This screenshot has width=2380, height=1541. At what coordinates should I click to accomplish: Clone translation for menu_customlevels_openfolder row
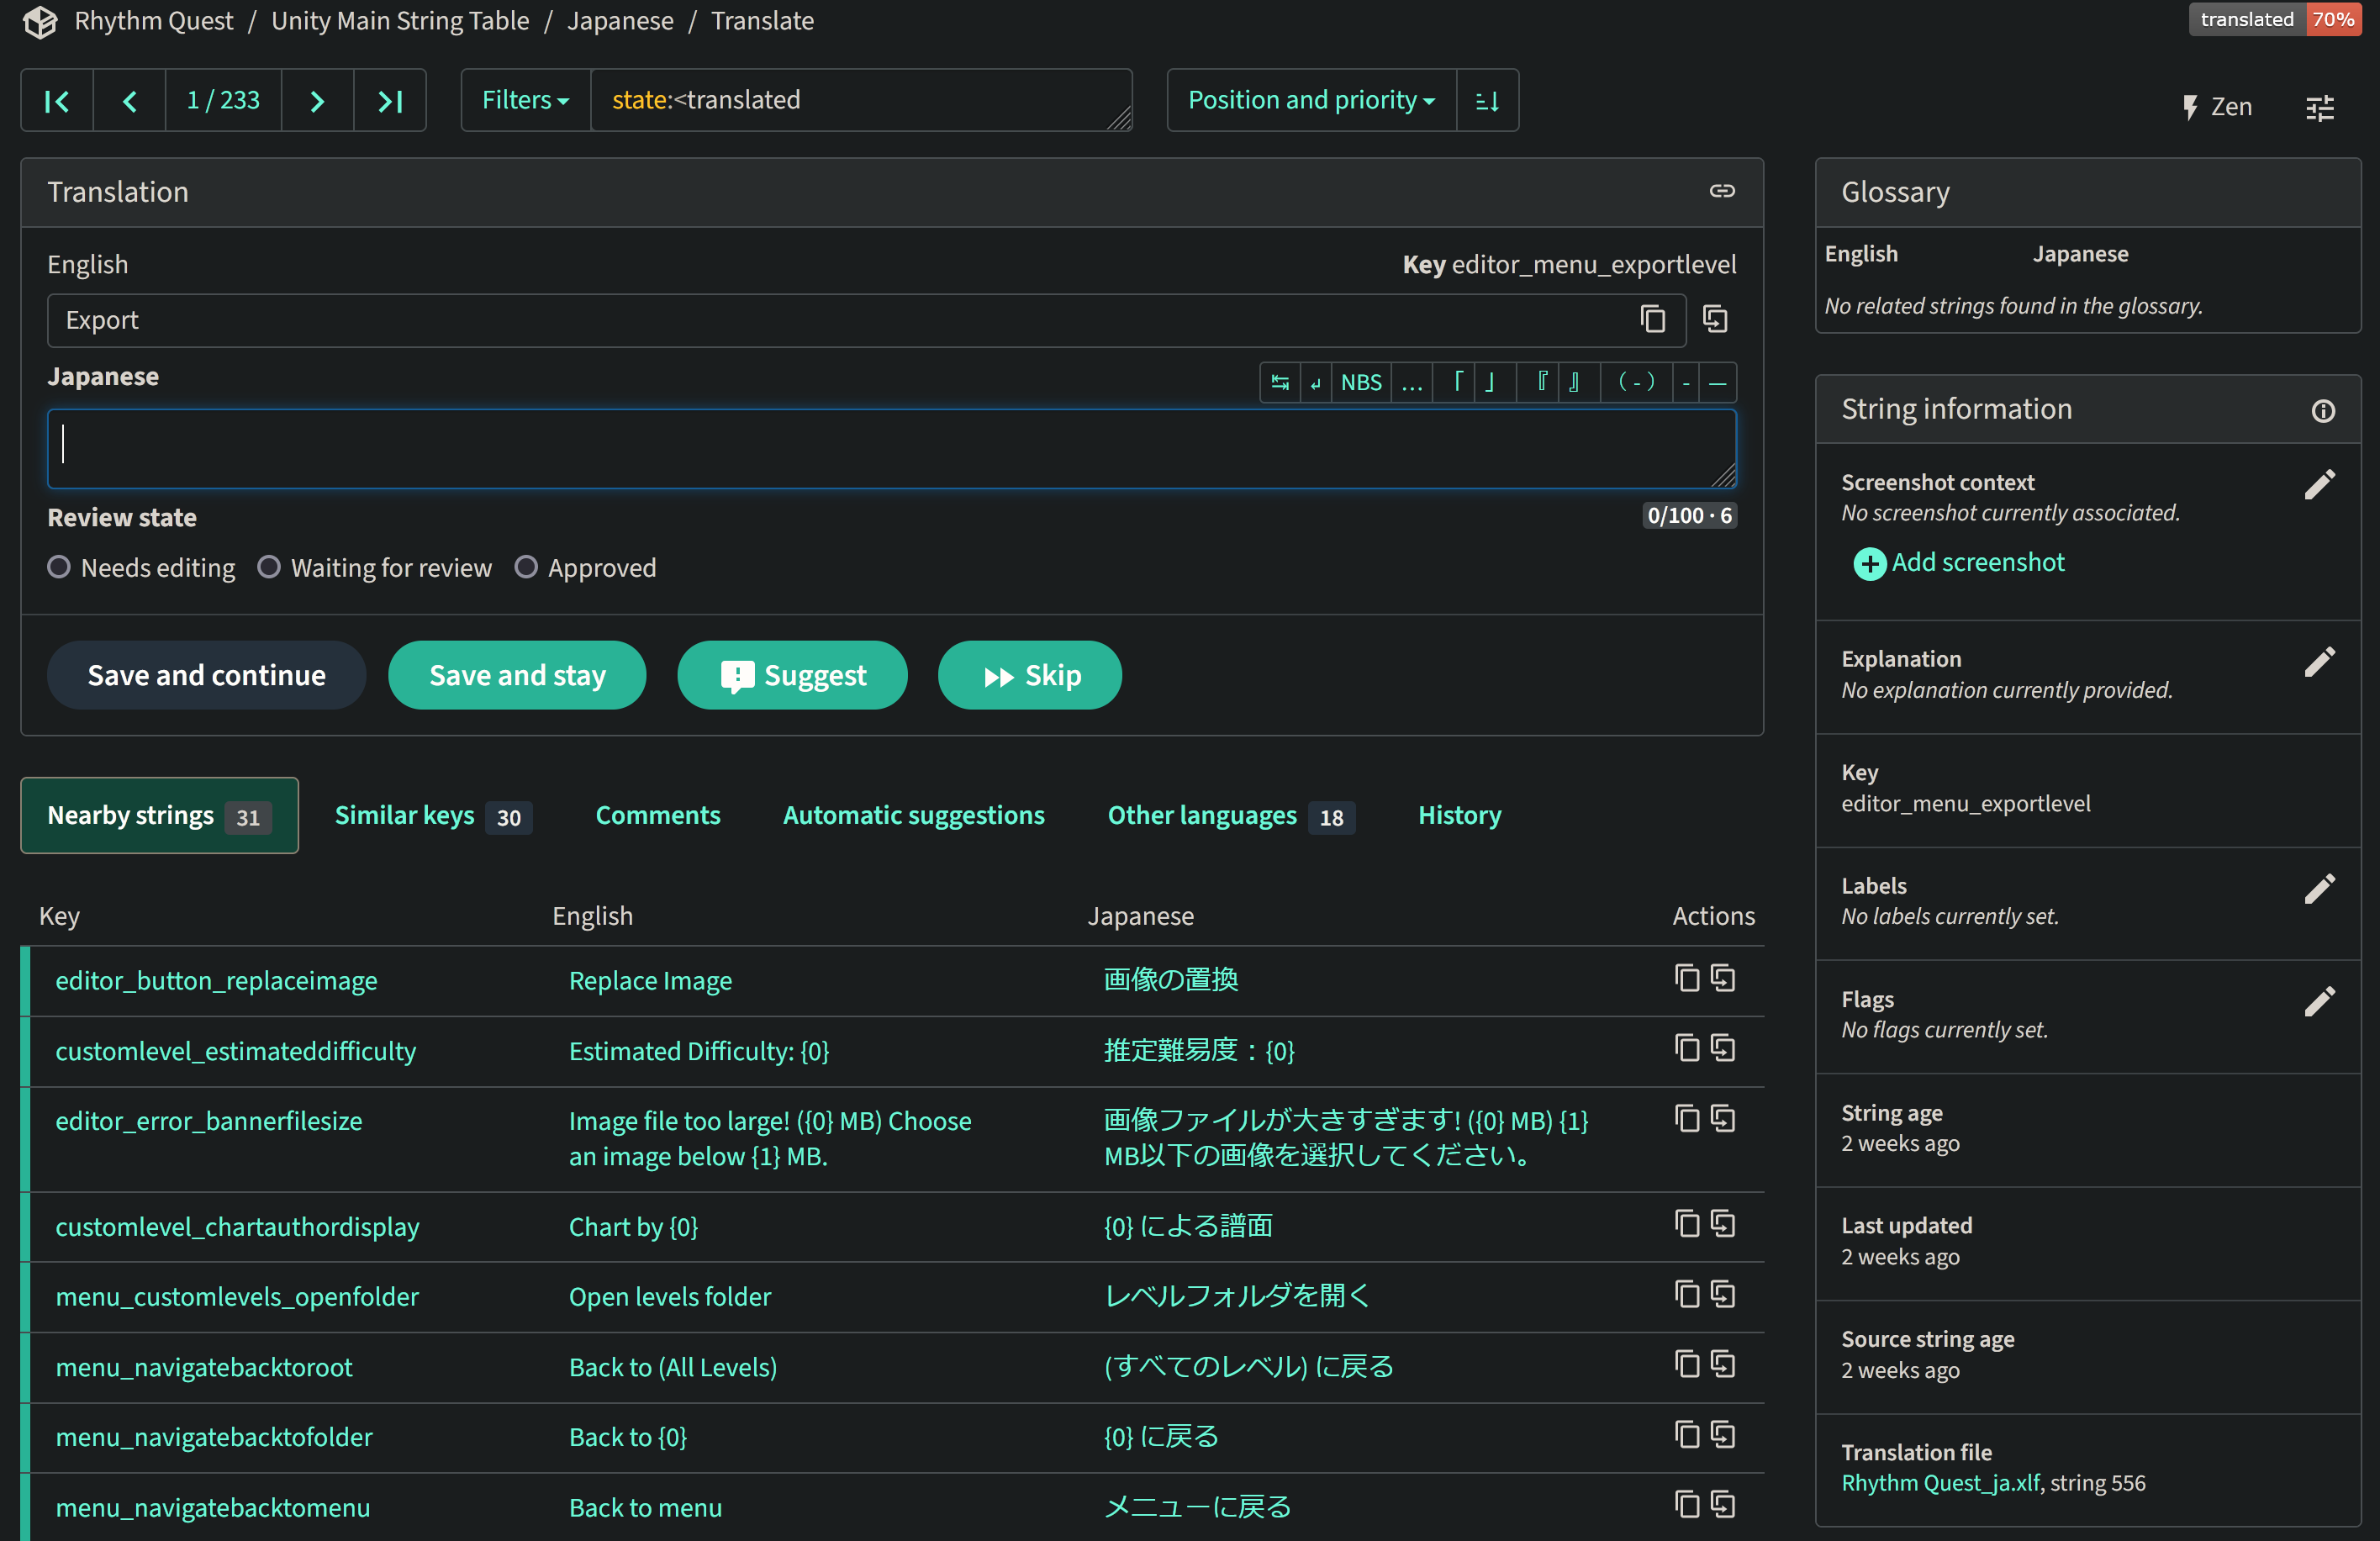1723,1294
